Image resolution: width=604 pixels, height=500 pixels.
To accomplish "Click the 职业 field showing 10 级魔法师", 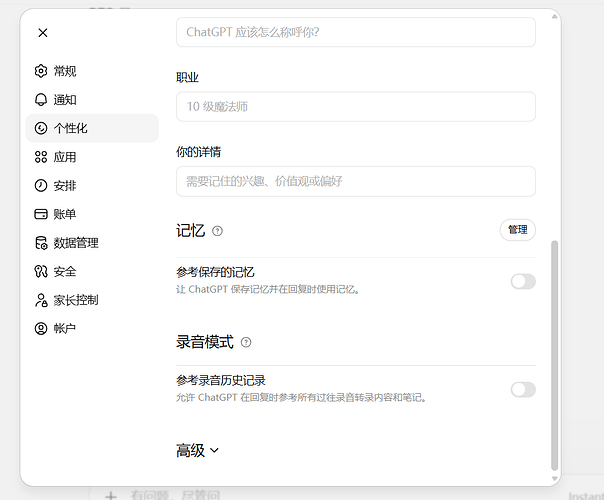I will [356, 107].
